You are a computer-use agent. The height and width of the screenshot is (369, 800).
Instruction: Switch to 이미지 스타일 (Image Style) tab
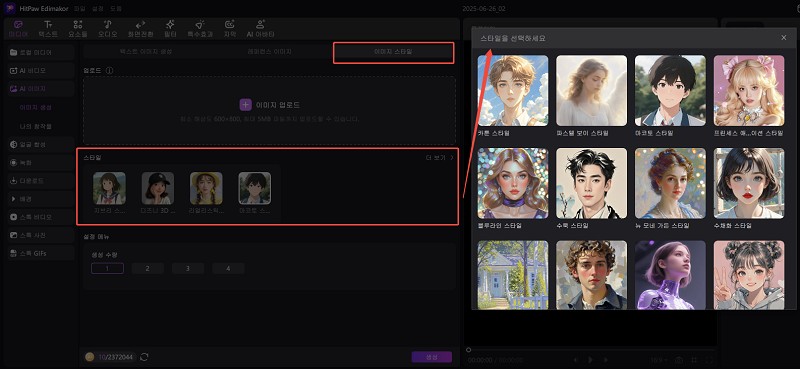coord(393,52)
